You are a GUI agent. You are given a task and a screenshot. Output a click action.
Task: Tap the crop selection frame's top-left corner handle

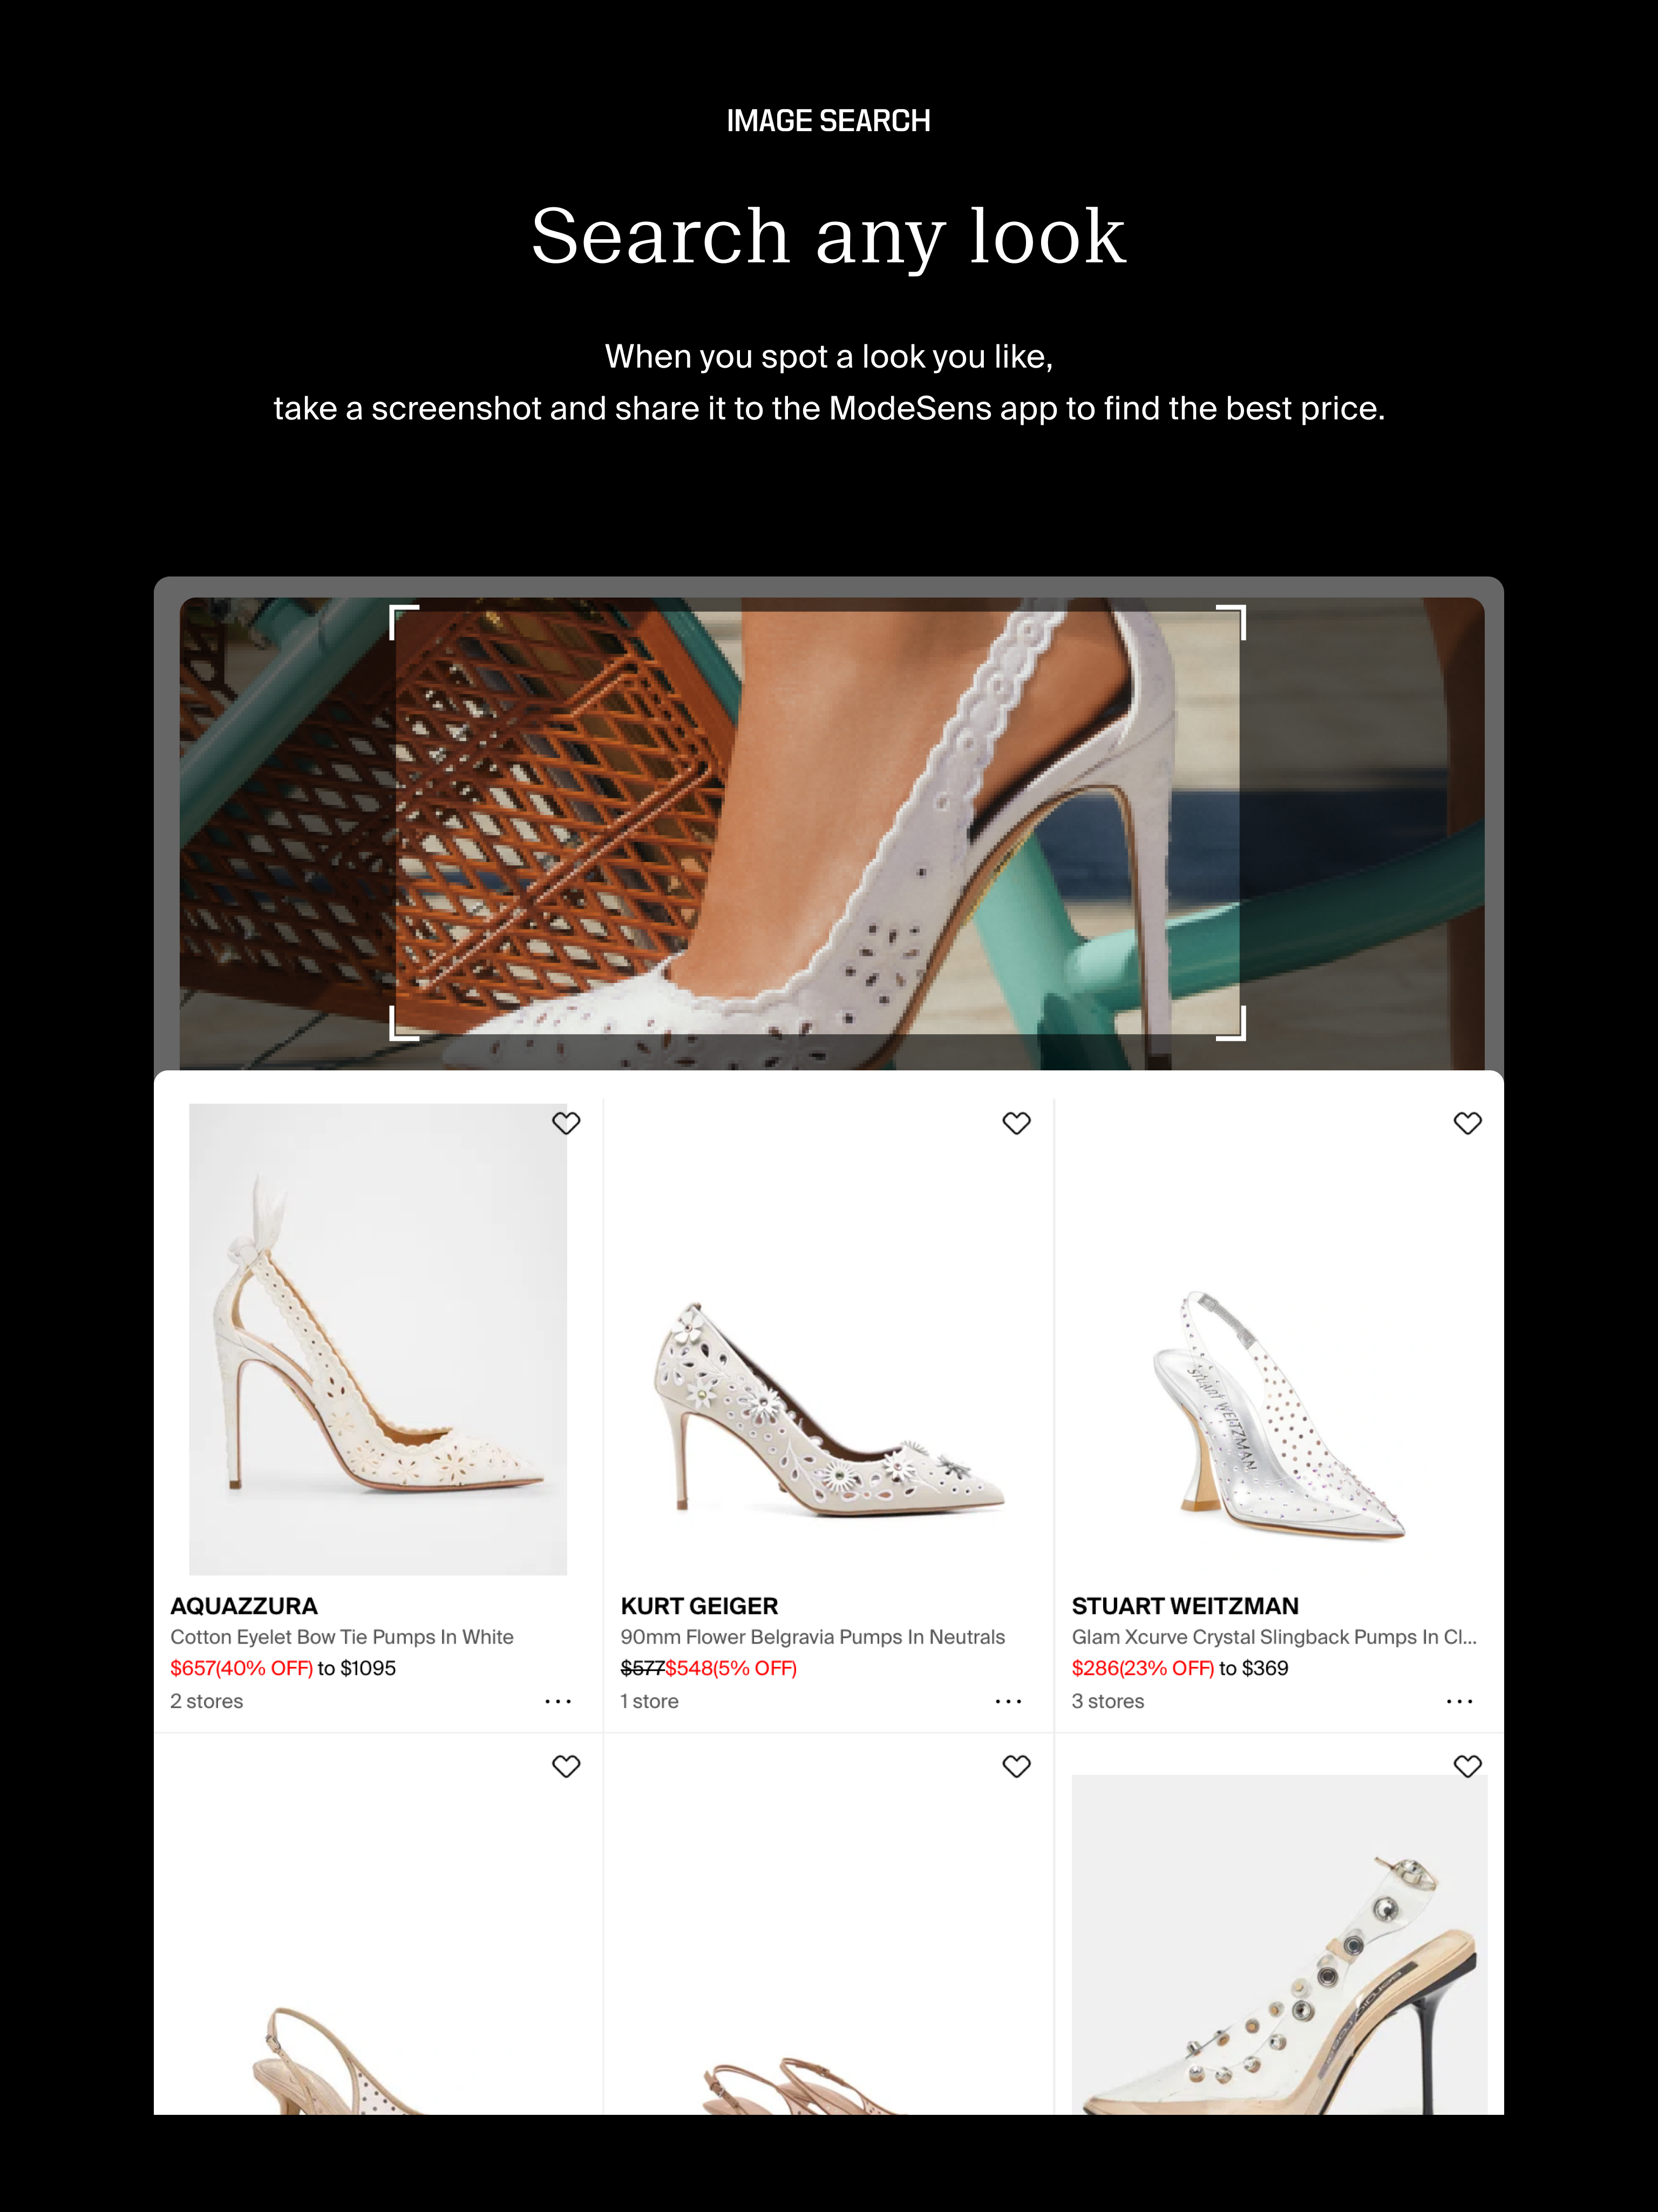click(x=403, y=621)
